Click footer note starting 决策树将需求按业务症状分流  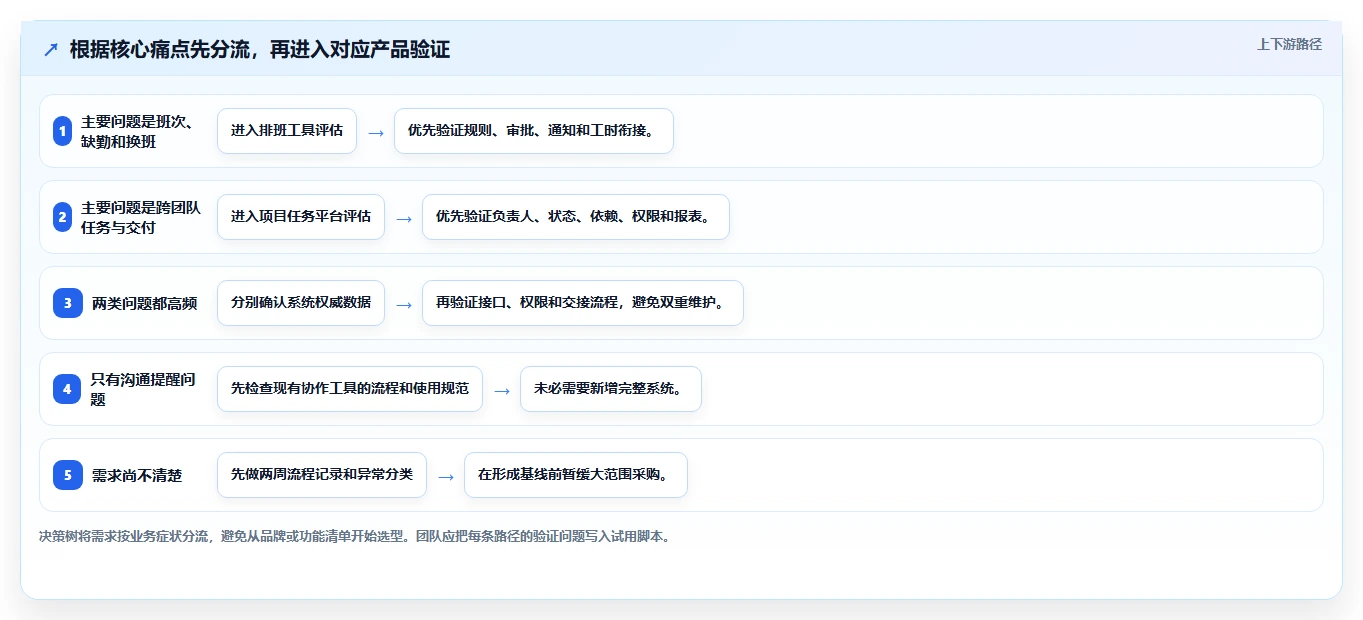[x=354, y=536]
